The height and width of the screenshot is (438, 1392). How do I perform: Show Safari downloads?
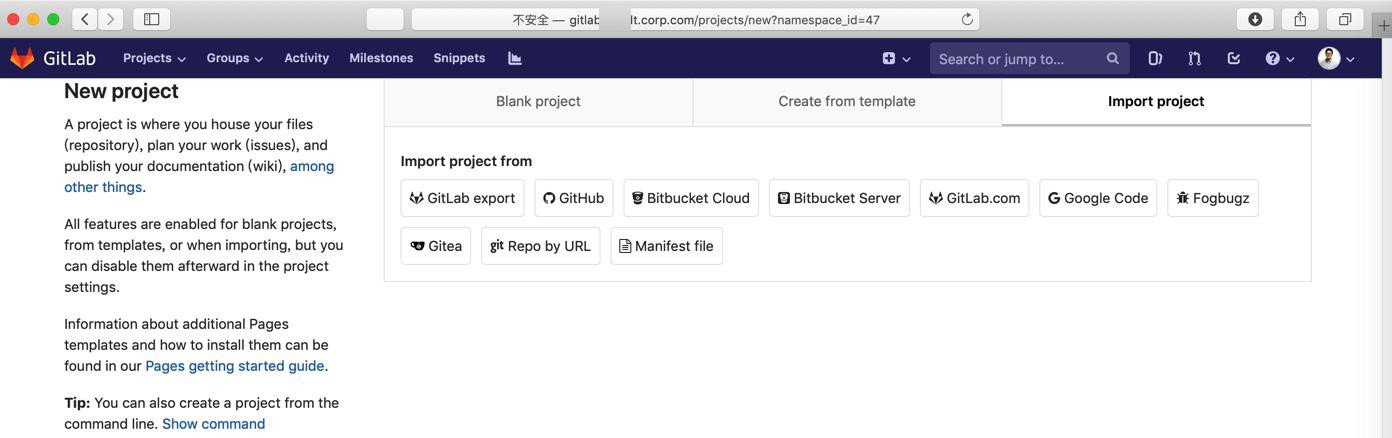[1255, 19]
